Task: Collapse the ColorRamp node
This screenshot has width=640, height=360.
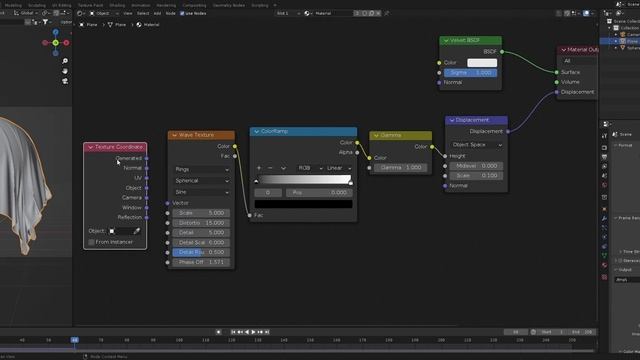Action: click(x=256, y=131)
